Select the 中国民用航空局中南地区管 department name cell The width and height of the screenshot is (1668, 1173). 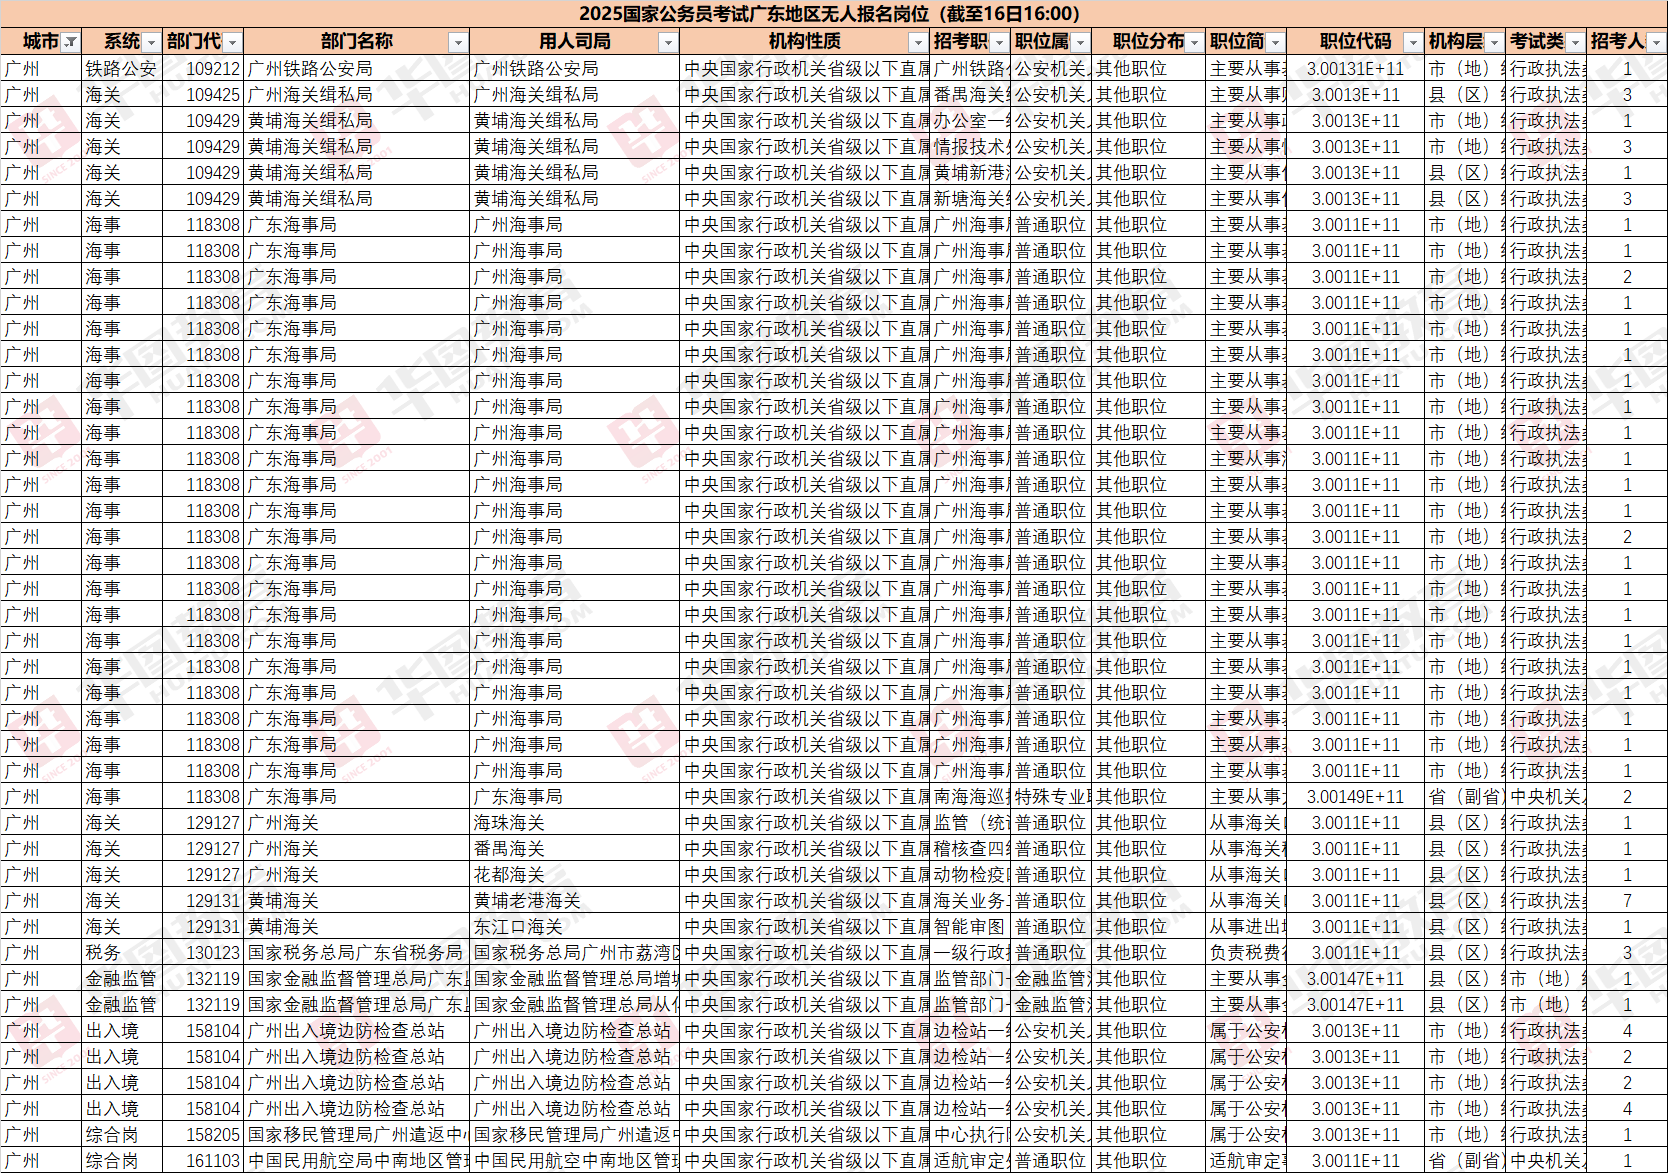[x=356, y=1161]
